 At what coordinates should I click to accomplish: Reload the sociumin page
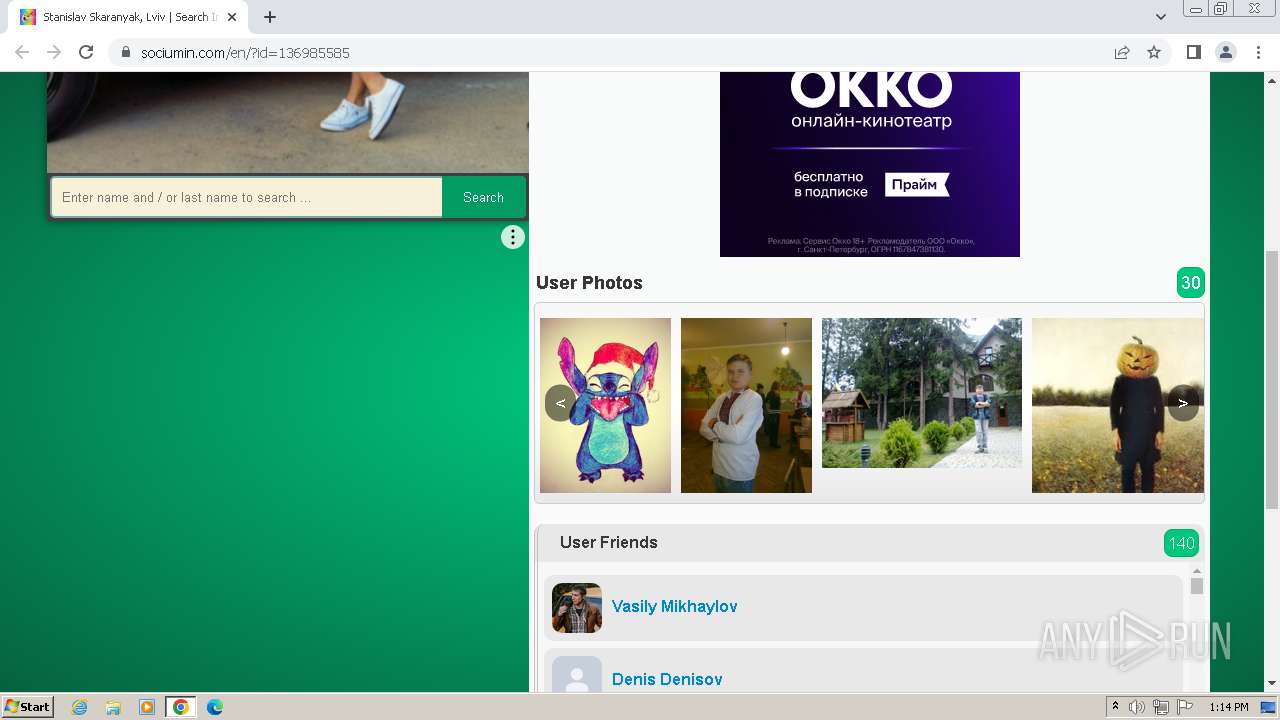point(86,52)
